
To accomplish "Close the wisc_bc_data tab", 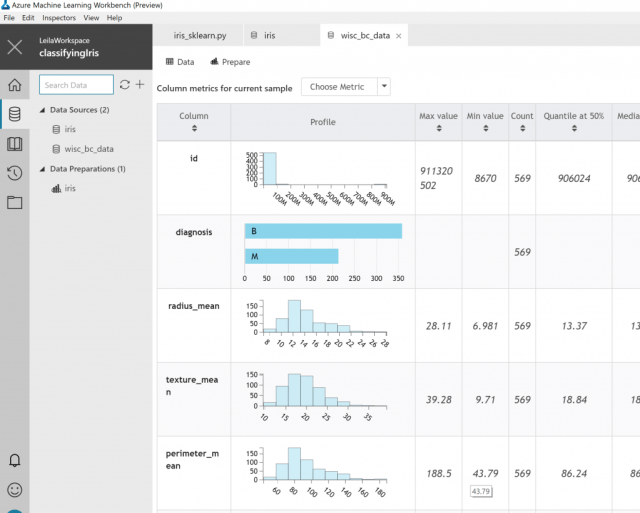I will pyautogui.click(x=399, y=36).
